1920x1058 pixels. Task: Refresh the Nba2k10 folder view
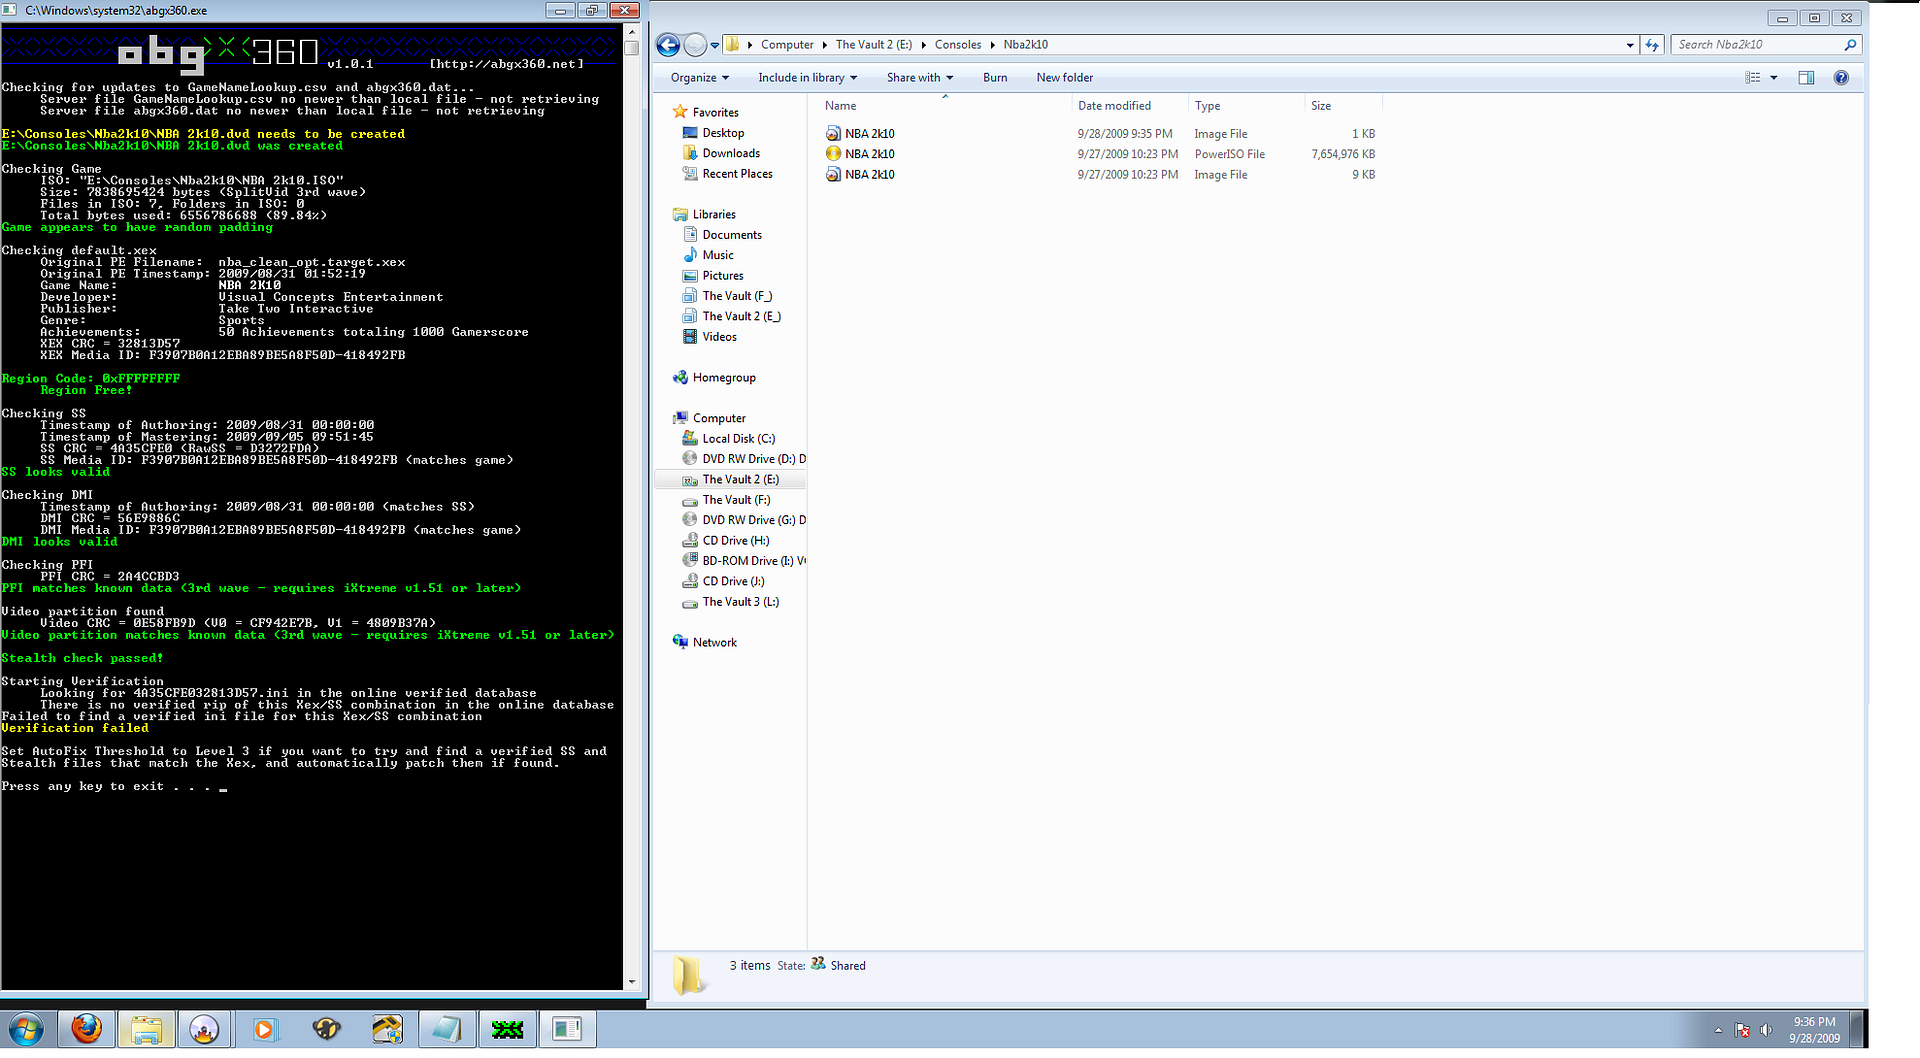pyautogui.click(x=1652, y=45)
